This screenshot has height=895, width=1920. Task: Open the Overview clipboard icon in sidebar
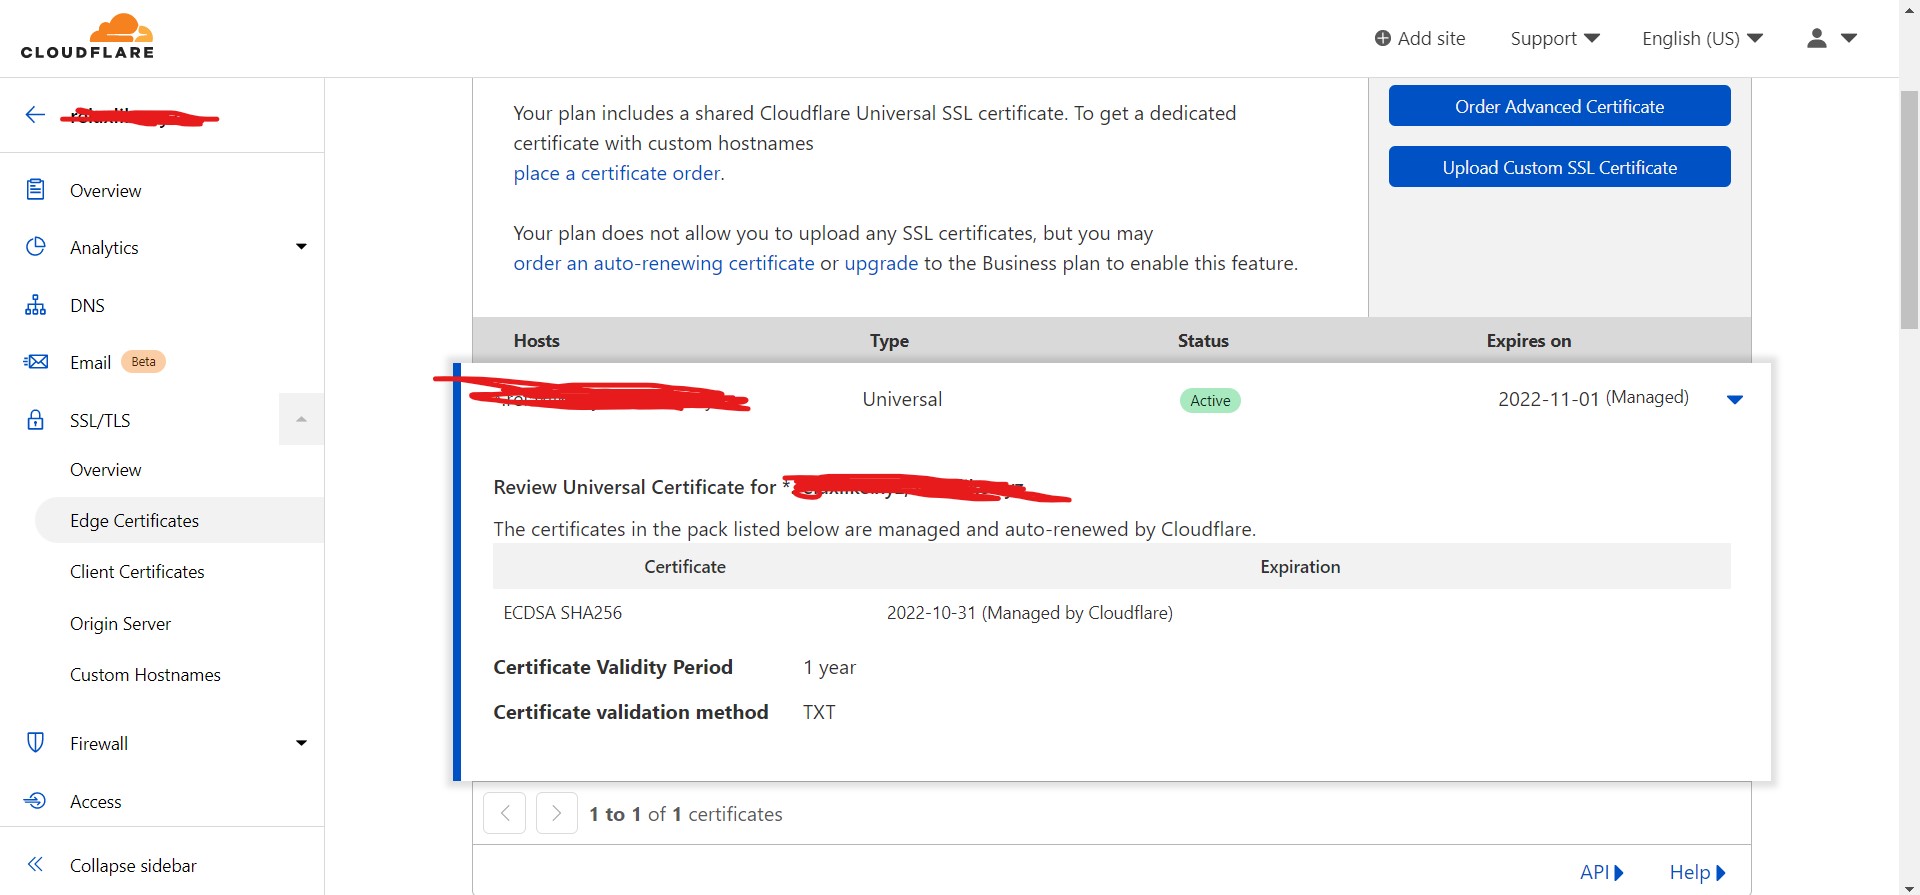point(36,190)
